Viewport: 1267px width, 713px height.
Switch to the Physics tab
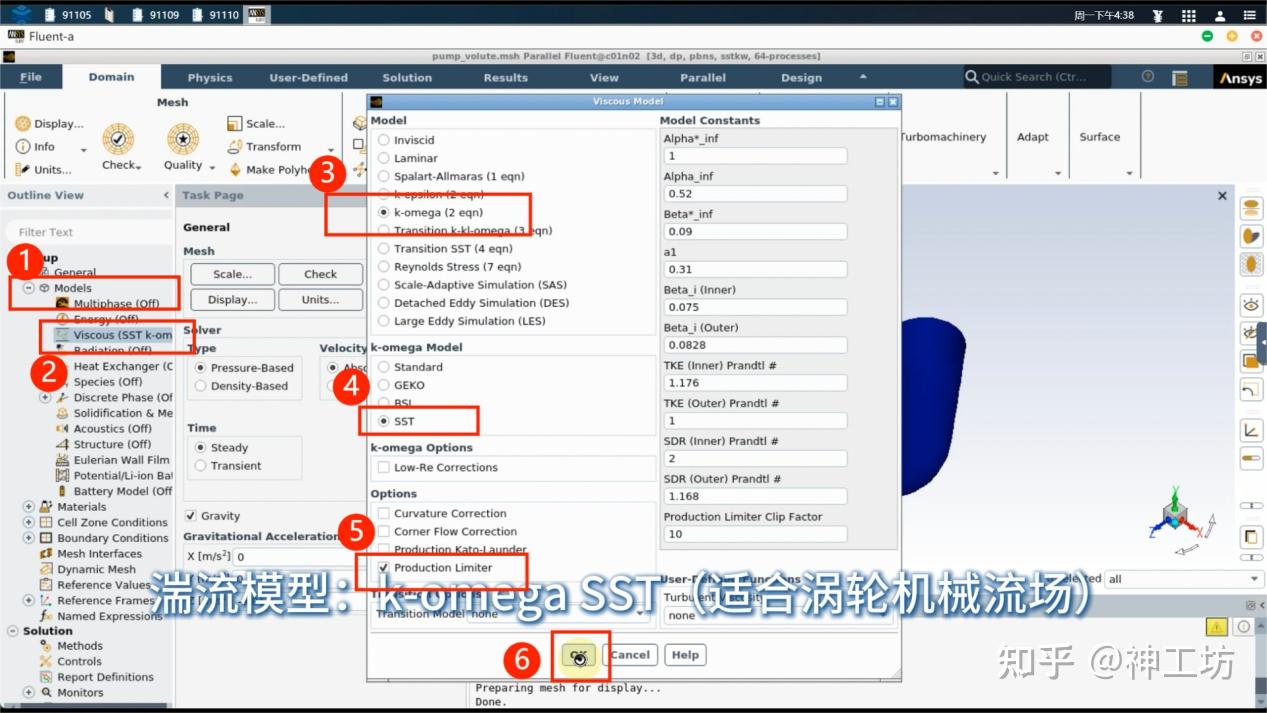(x=210, y=77)
